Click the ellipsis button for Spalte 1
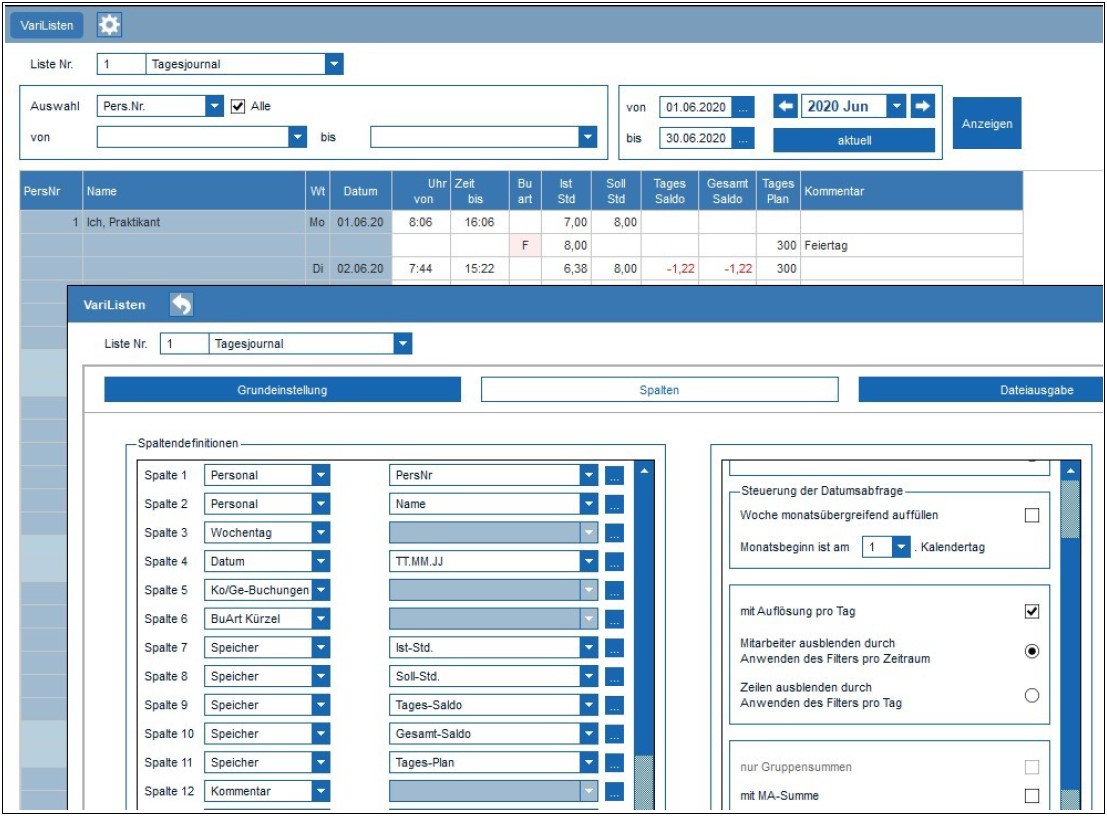This screenshot has width=1107, height=816. pos(614,476)
